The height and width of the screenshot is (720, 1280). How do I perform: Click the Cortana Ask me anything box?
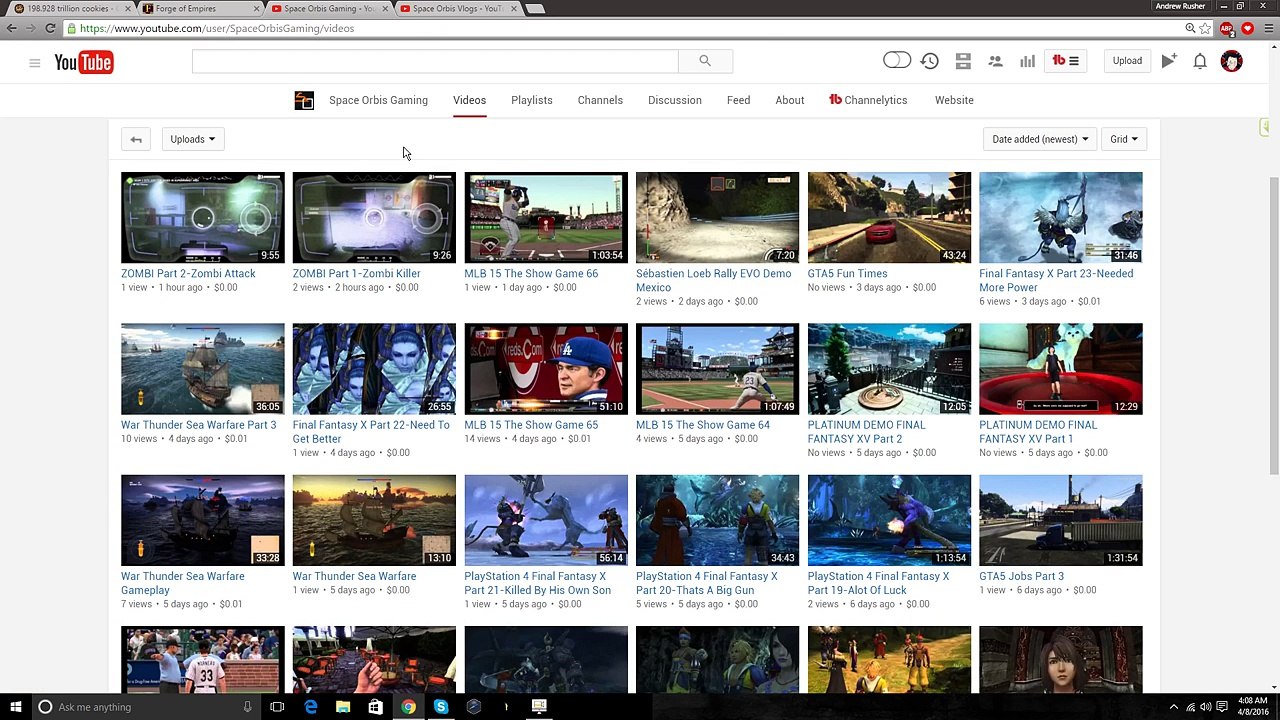point(146,707)
